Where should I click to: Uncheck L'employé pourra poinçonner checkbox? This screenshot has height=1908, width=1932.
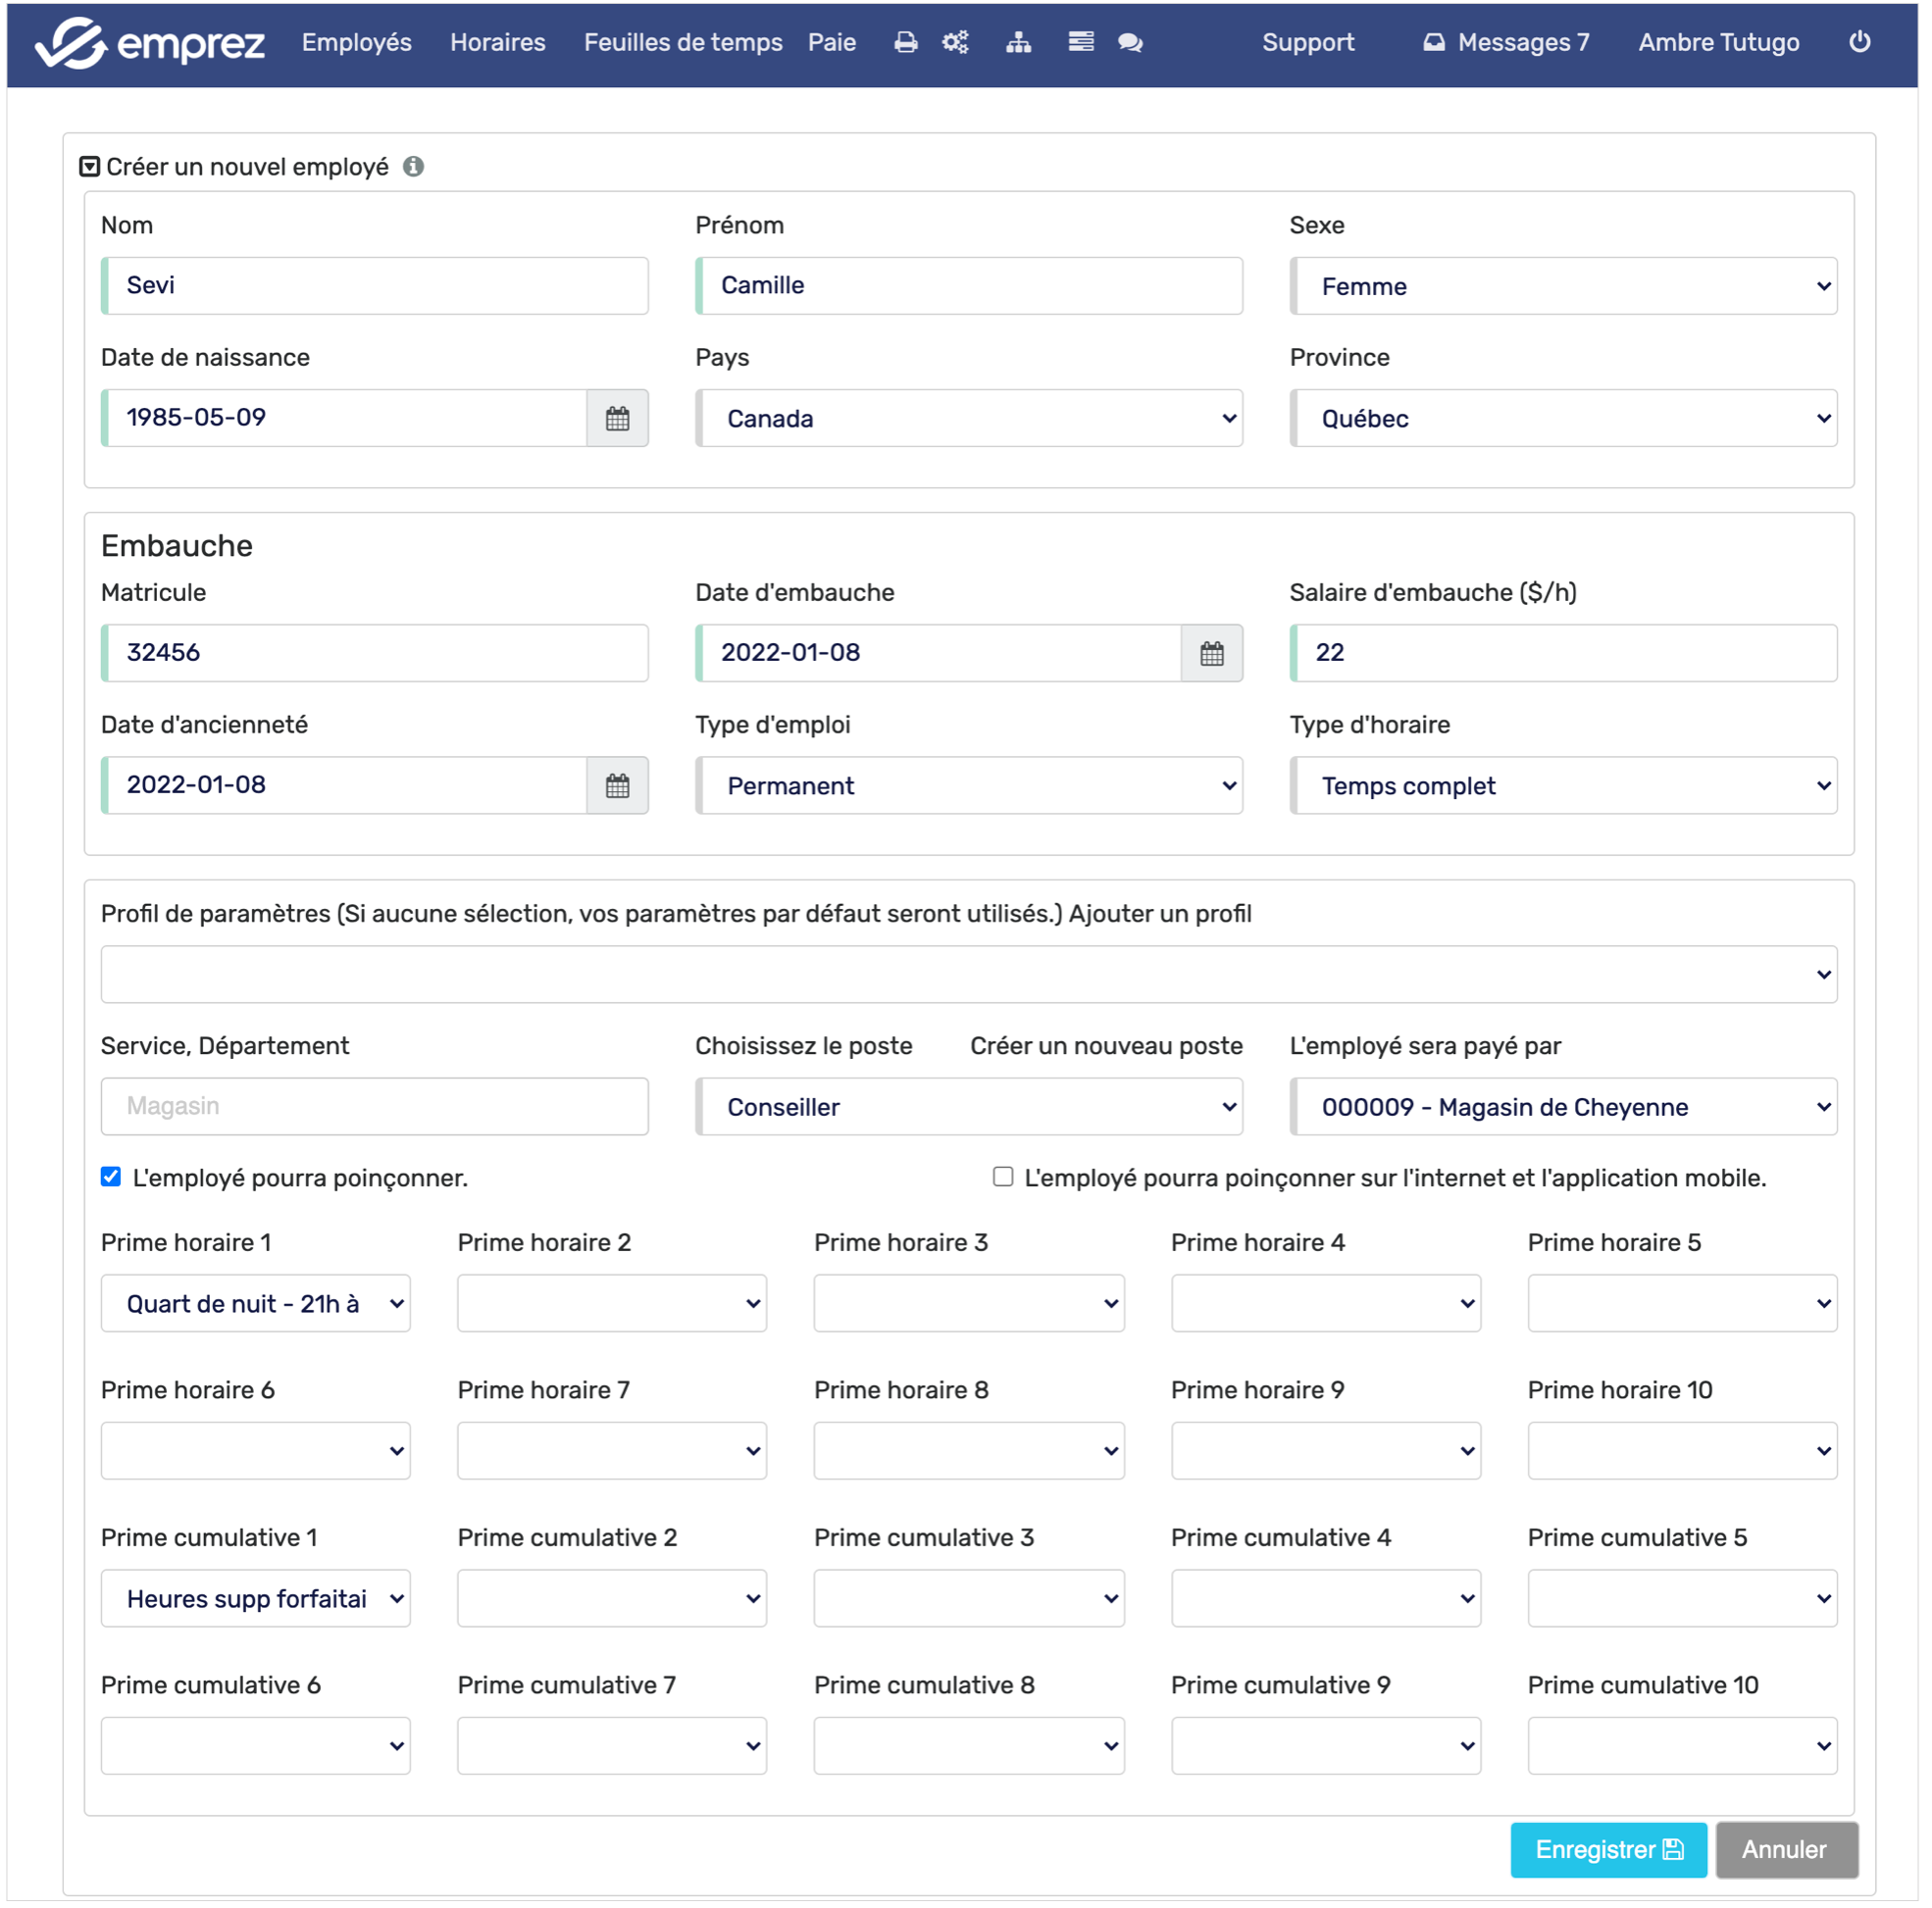pos(111,1176)
